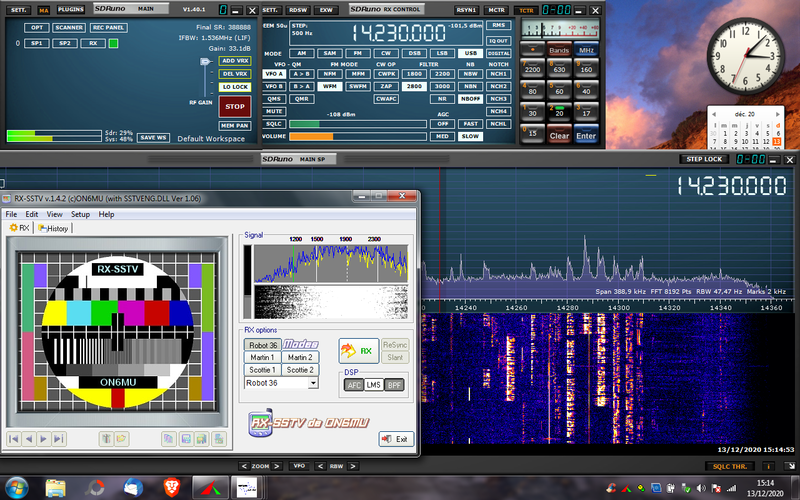
Task: Open the Robot 36 mode dropdown
Action: (312, 383)
